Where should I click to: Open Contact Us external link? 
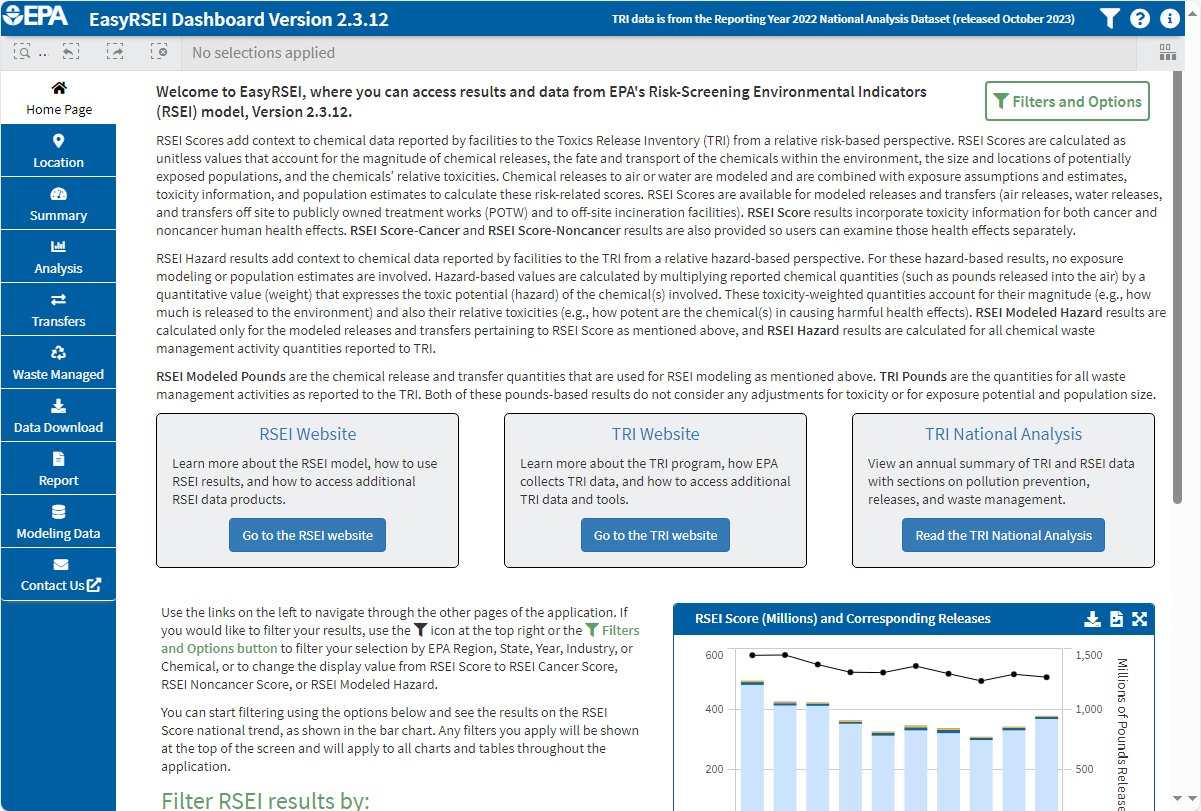pyautogui.click(x=58, y=574)
